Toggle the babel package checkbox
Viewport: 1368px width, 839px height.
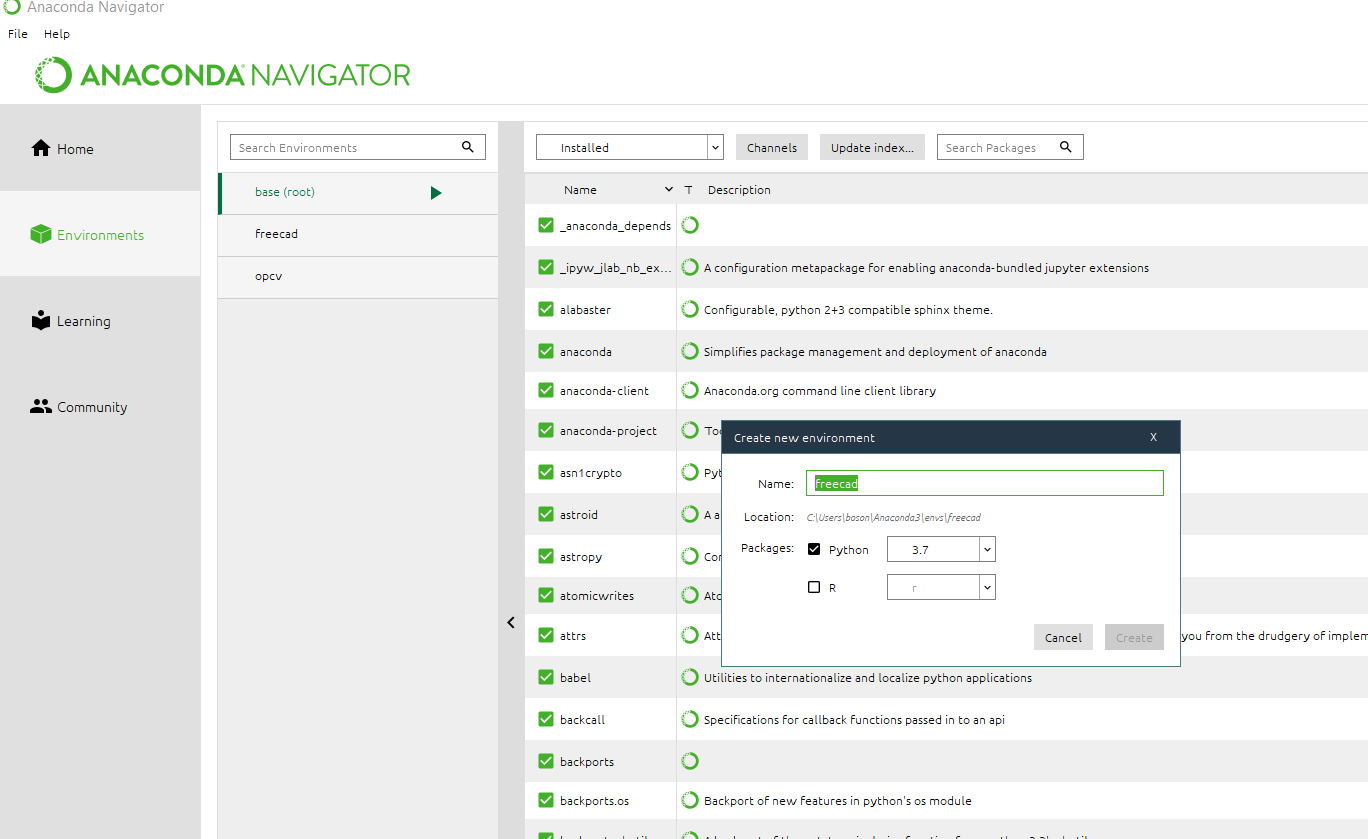click(546, 677)
